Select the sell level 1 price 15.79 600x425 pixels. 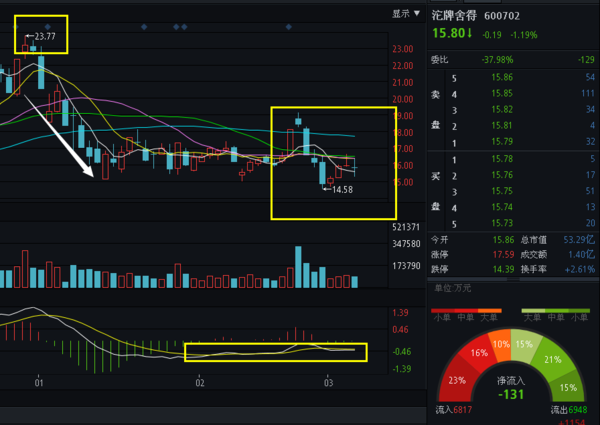click(x=502, y=141)
